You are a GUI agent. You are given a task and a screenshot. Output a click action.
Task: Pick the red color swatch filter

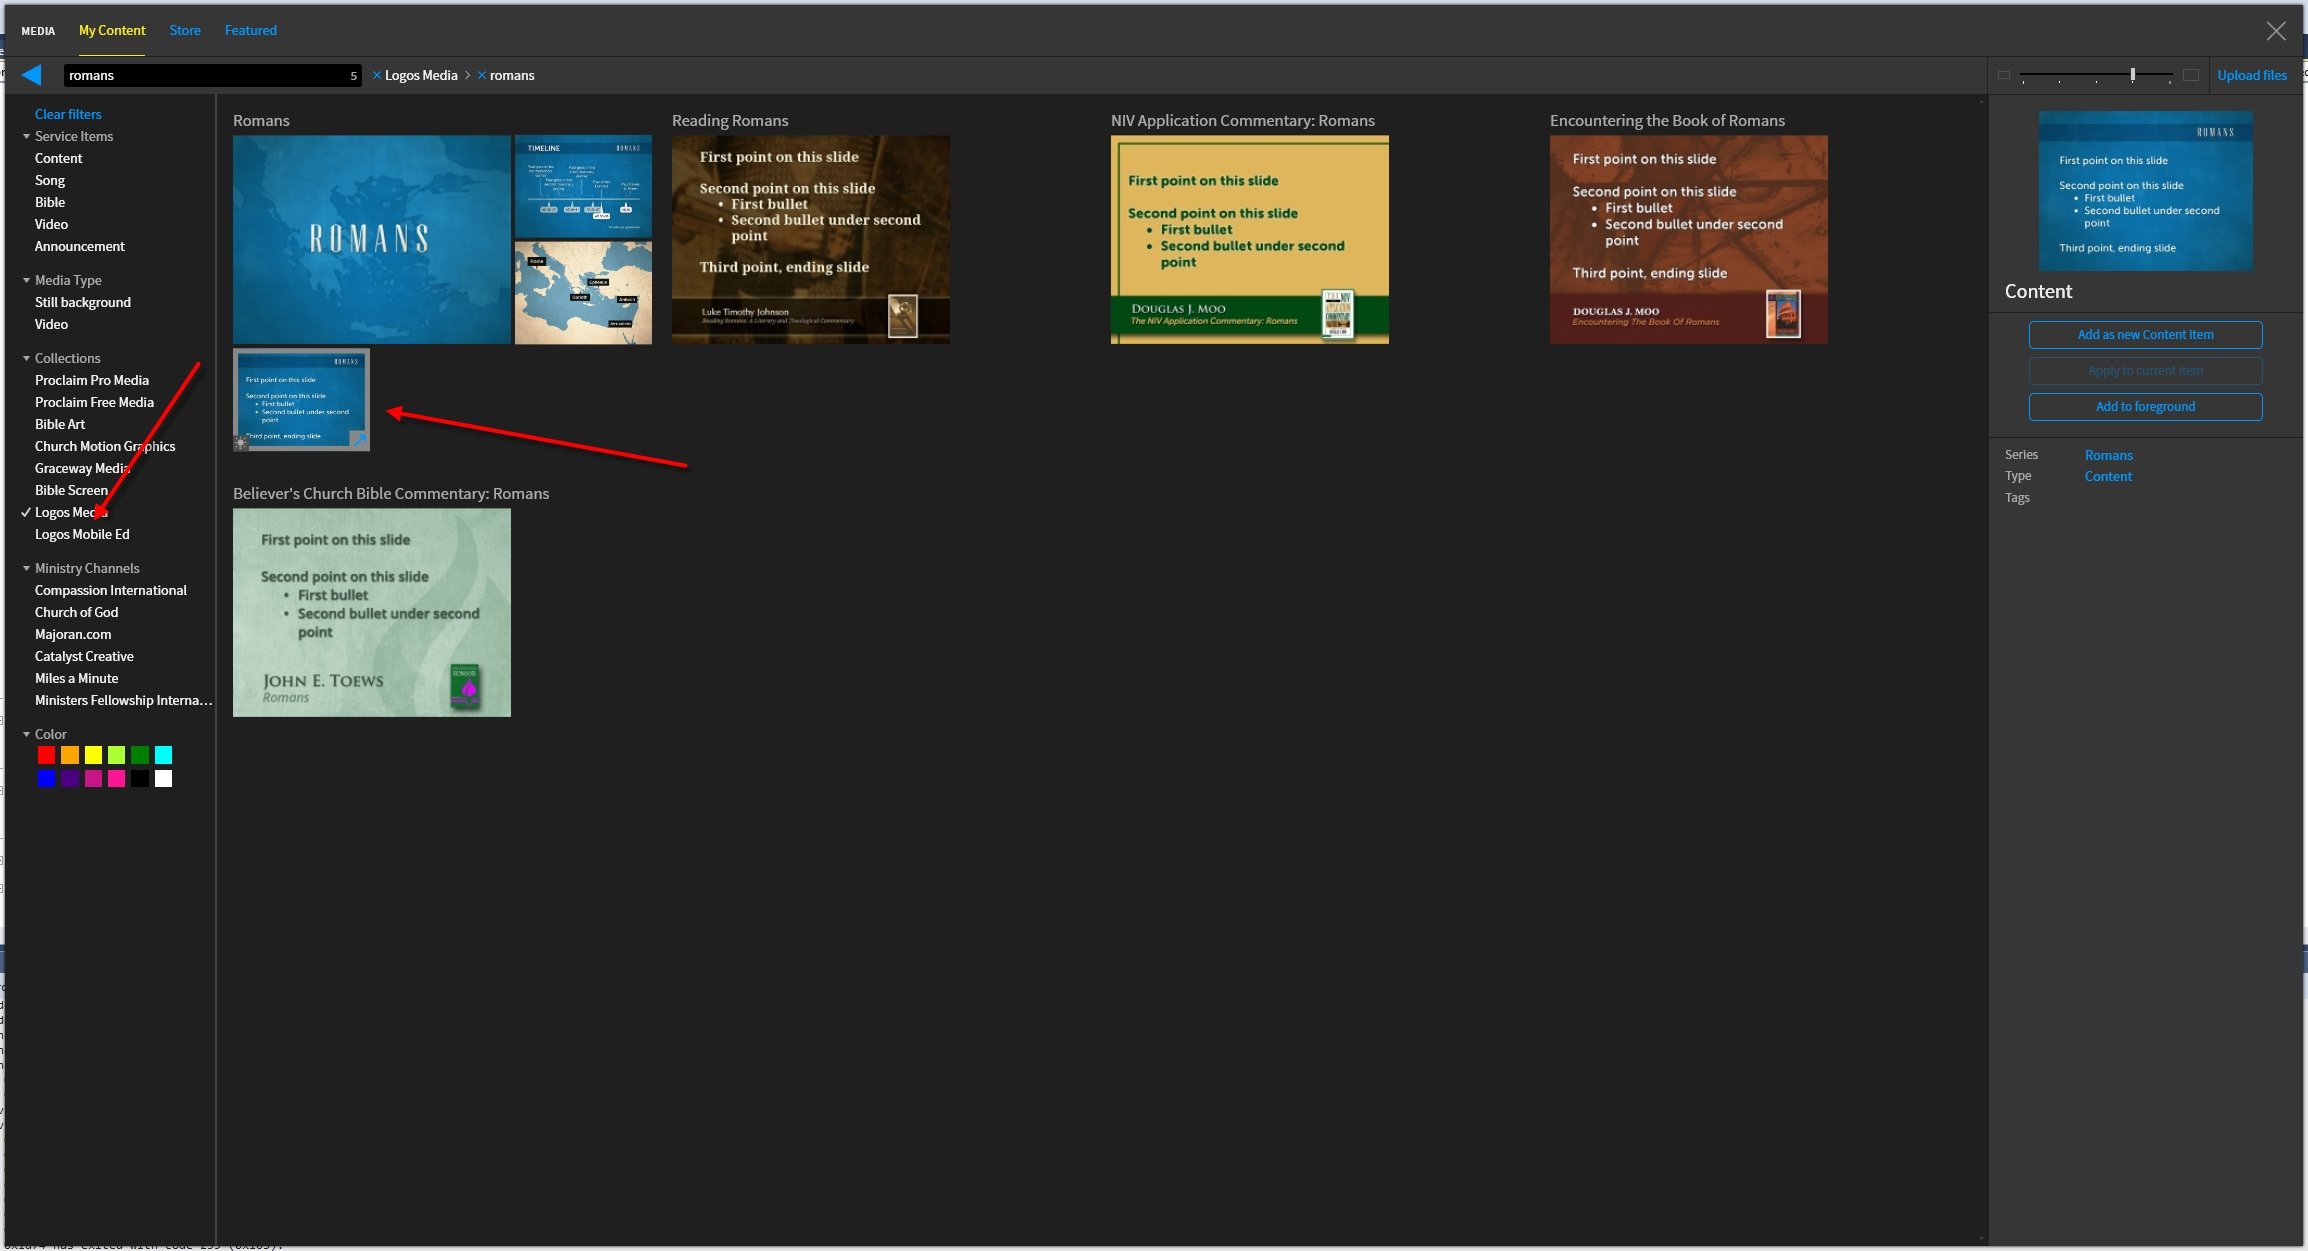pos(46,755)
